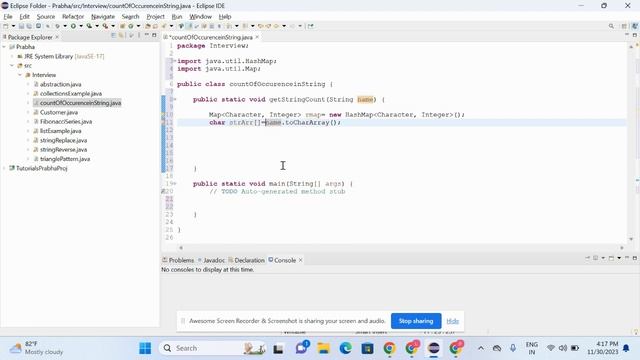Click the External Tools run icon
This screenshot has height=360, width=640.
pyautogui.click(x=105, y=26)
